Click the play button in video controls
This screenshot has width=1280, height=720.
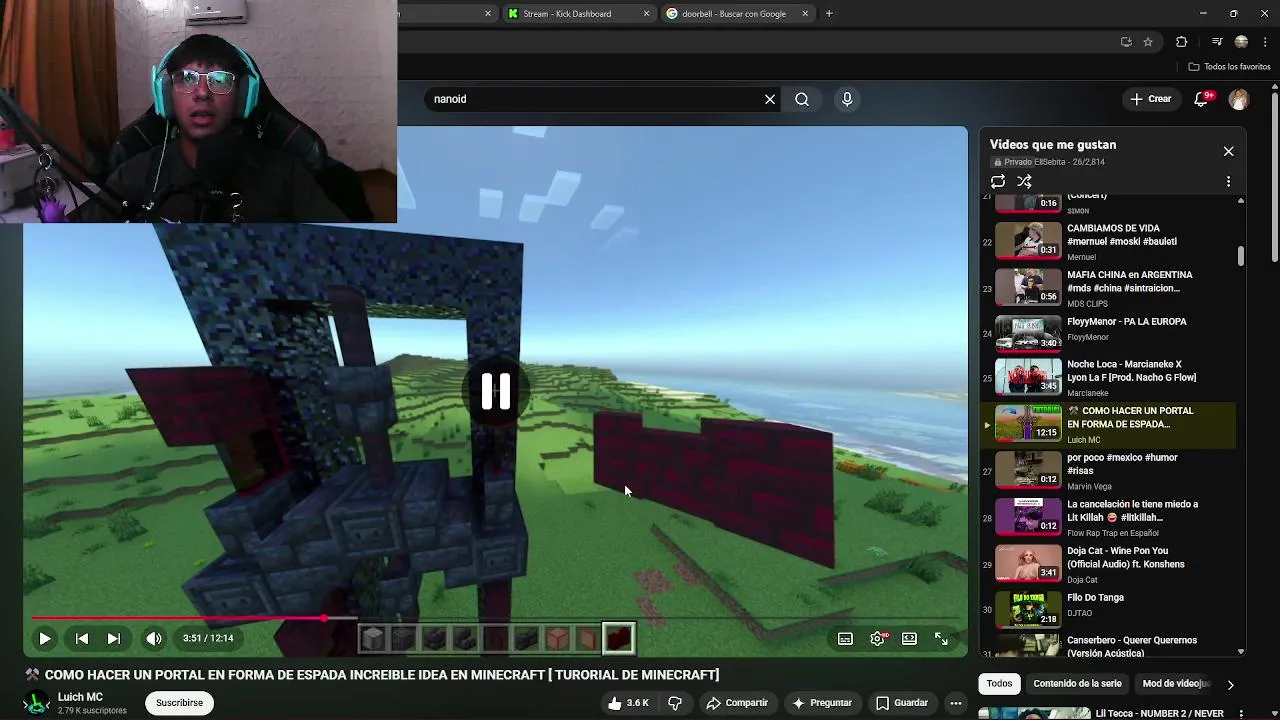(45, 638)
